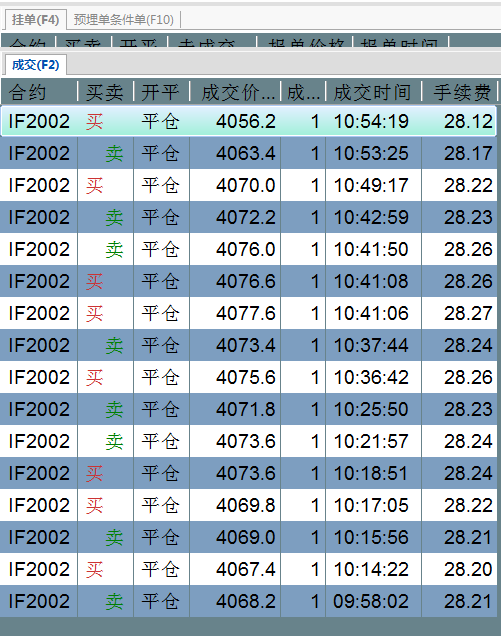Select the trade row at 10:54:19
This screenshot has height=636, width=501.
249,121
